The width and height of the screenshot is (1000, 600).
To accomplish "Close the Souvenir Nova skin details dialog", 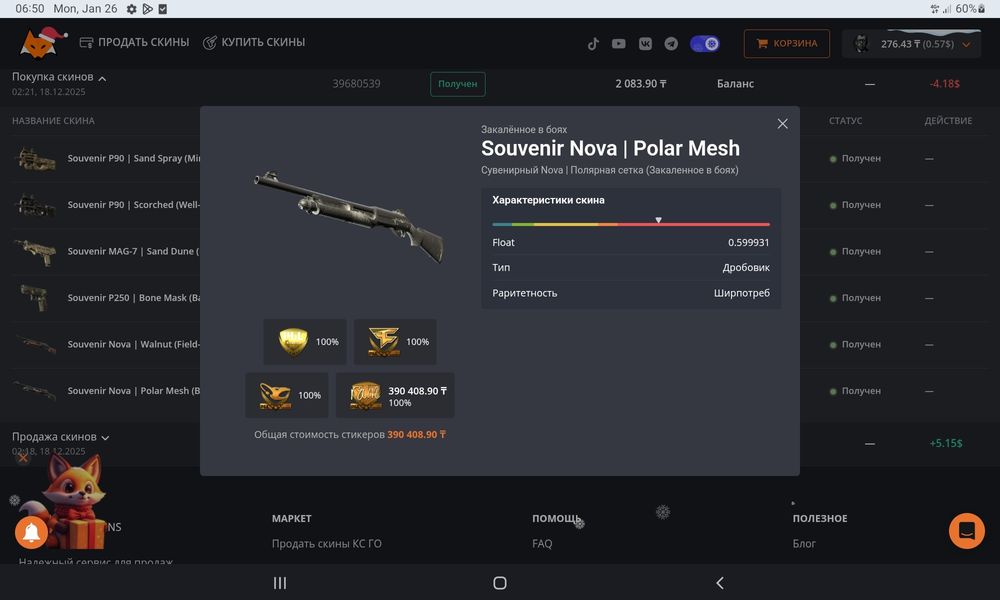I will pos(783,124).
